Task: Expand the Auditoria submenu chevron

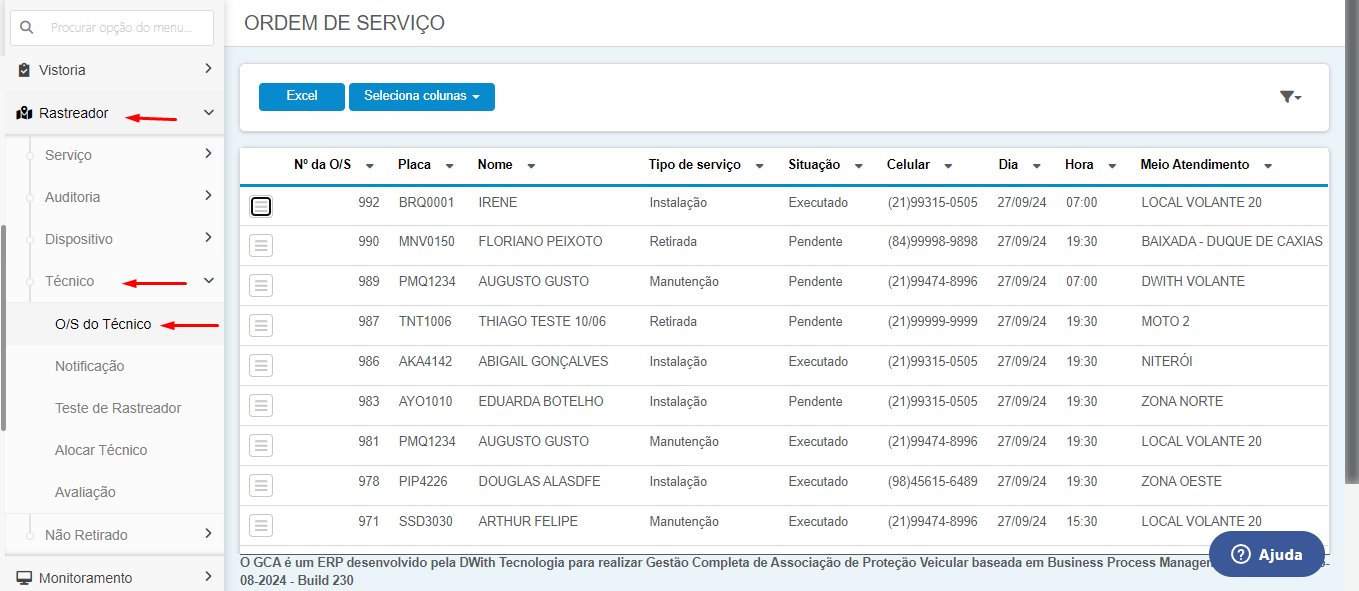Action: tap(208, 196)
